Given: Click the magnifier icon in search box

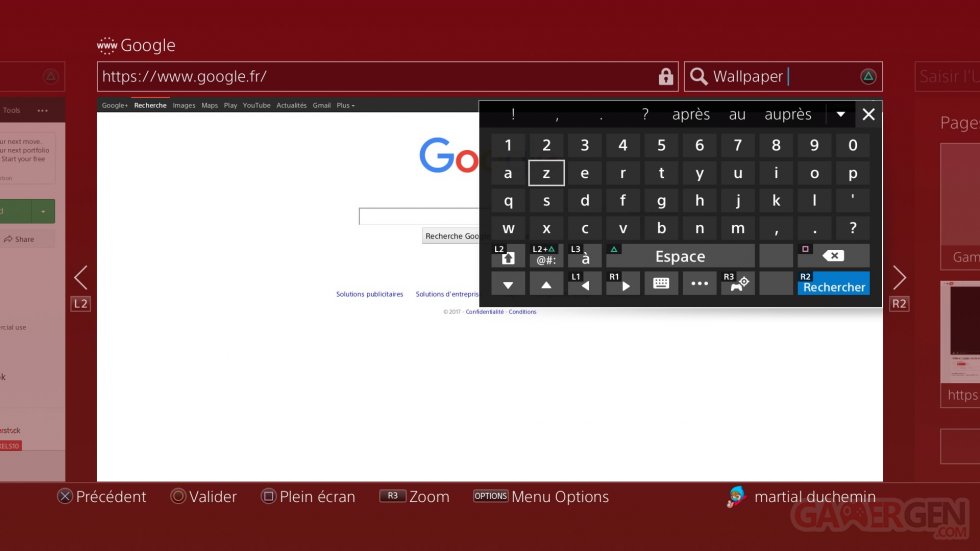Looking at the screenshot, I should click(x=699, y=76).
